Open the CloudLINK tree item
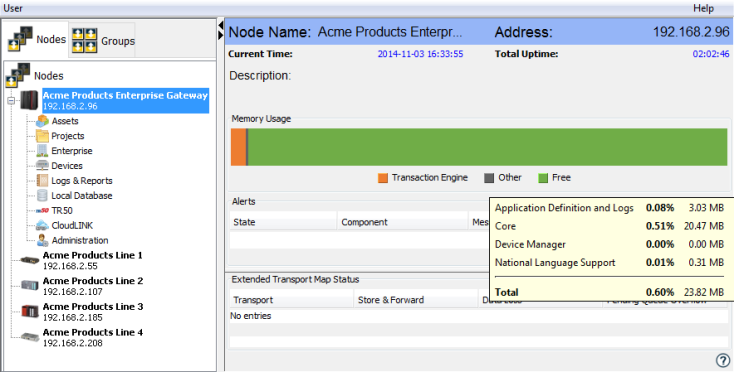 (72, 226)
